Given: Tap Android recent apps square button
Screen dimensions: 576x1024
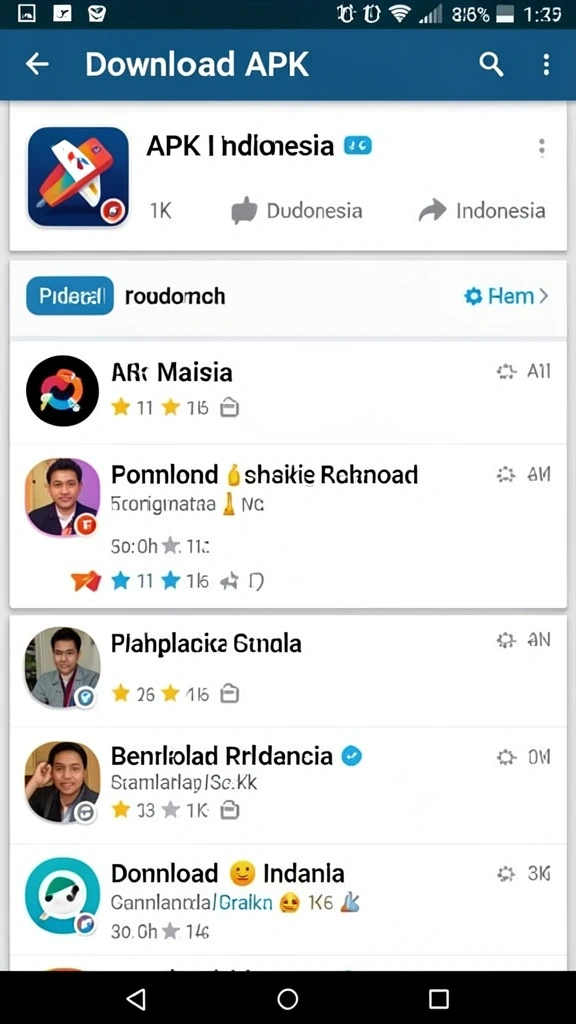Looking at the screenshot, I should point(439,998).
